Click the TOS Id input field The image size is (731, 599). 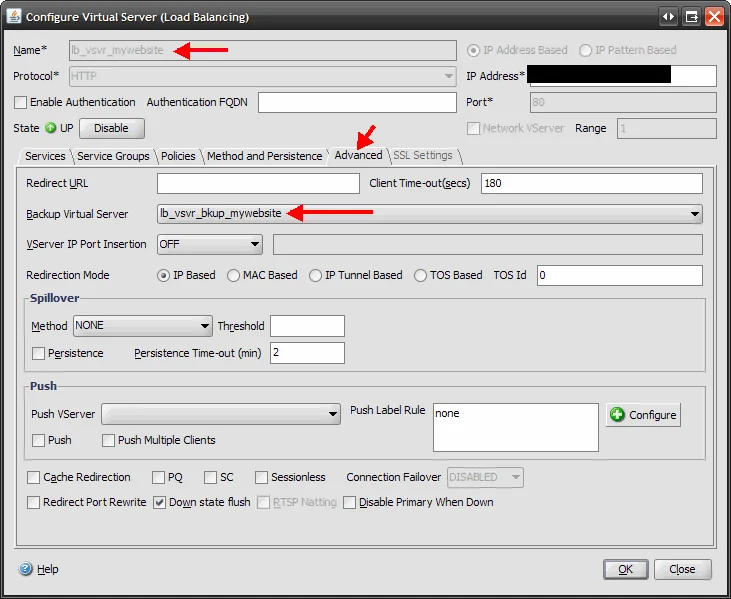click(620, 275)
